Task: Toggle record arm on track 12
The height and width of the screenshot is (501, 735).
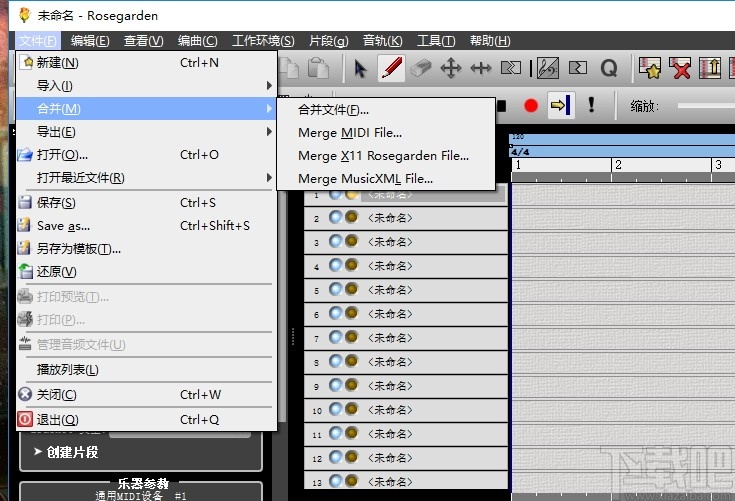Action: pos(352,457)
